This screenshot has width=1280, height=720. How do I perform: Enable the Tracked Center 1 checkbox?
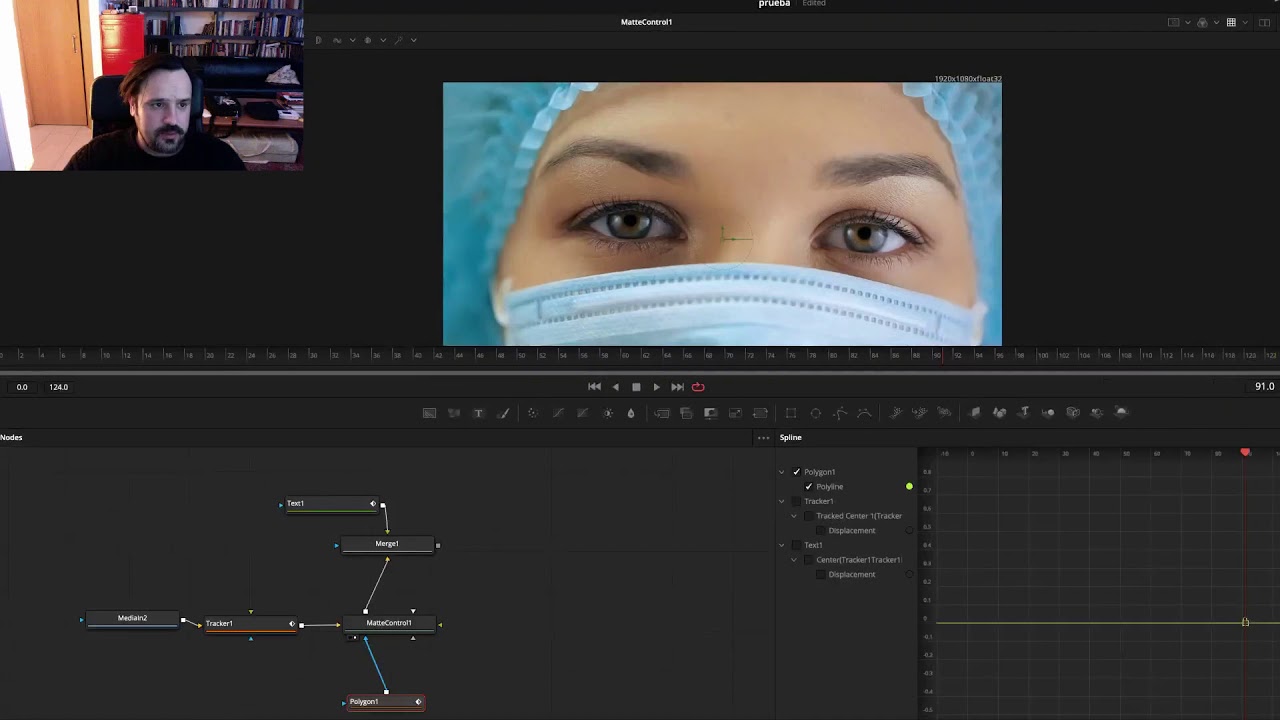coord(809,516)
